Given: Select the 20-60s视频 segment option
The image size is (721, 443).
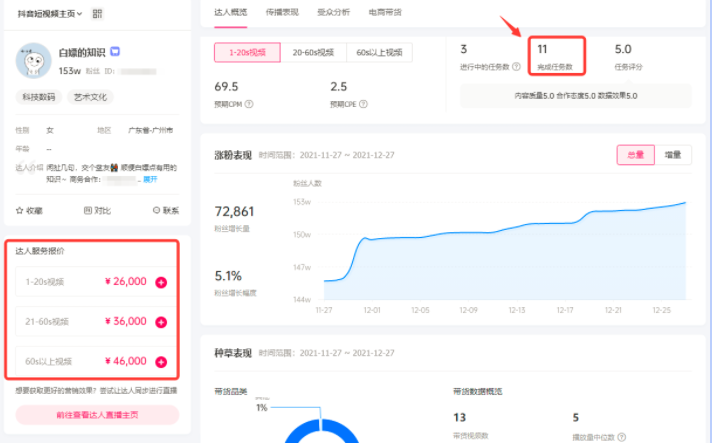Looking at the screenshot, I should 313,52.
